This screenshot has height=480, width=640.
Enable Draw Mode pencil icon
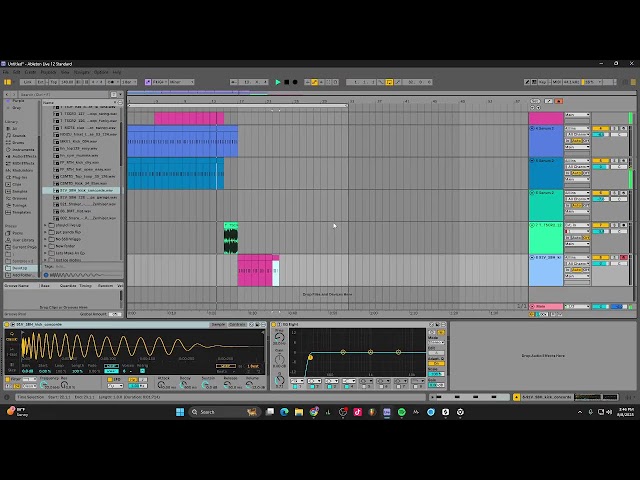[527, 82]
